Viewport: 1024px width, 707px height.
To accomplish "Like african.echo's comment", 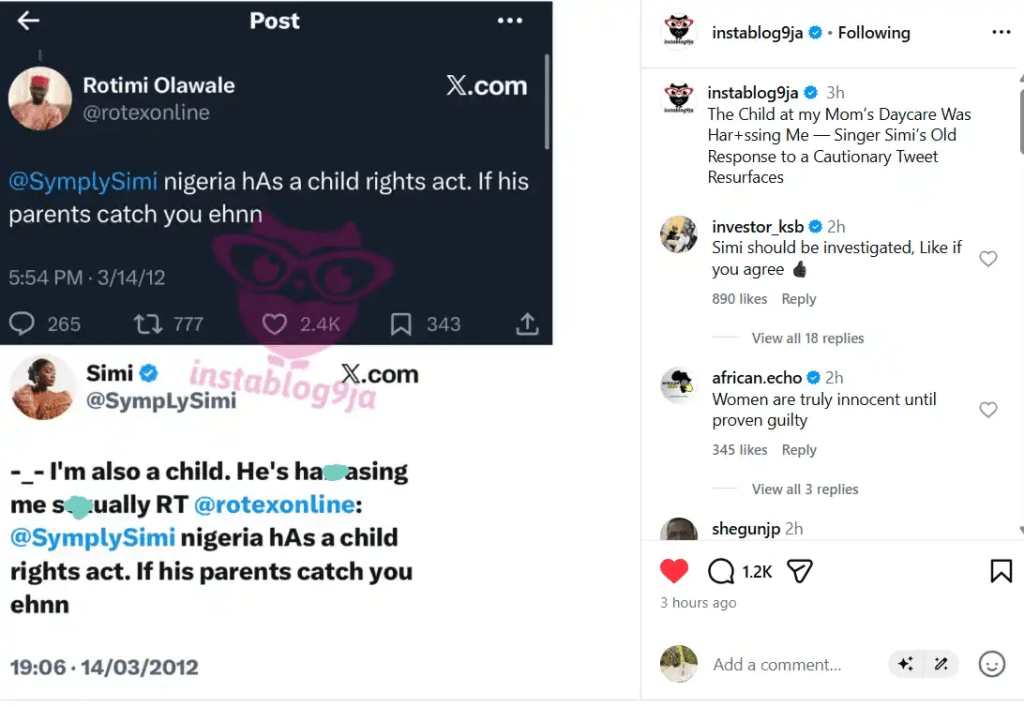I will [x=988, y=410].
